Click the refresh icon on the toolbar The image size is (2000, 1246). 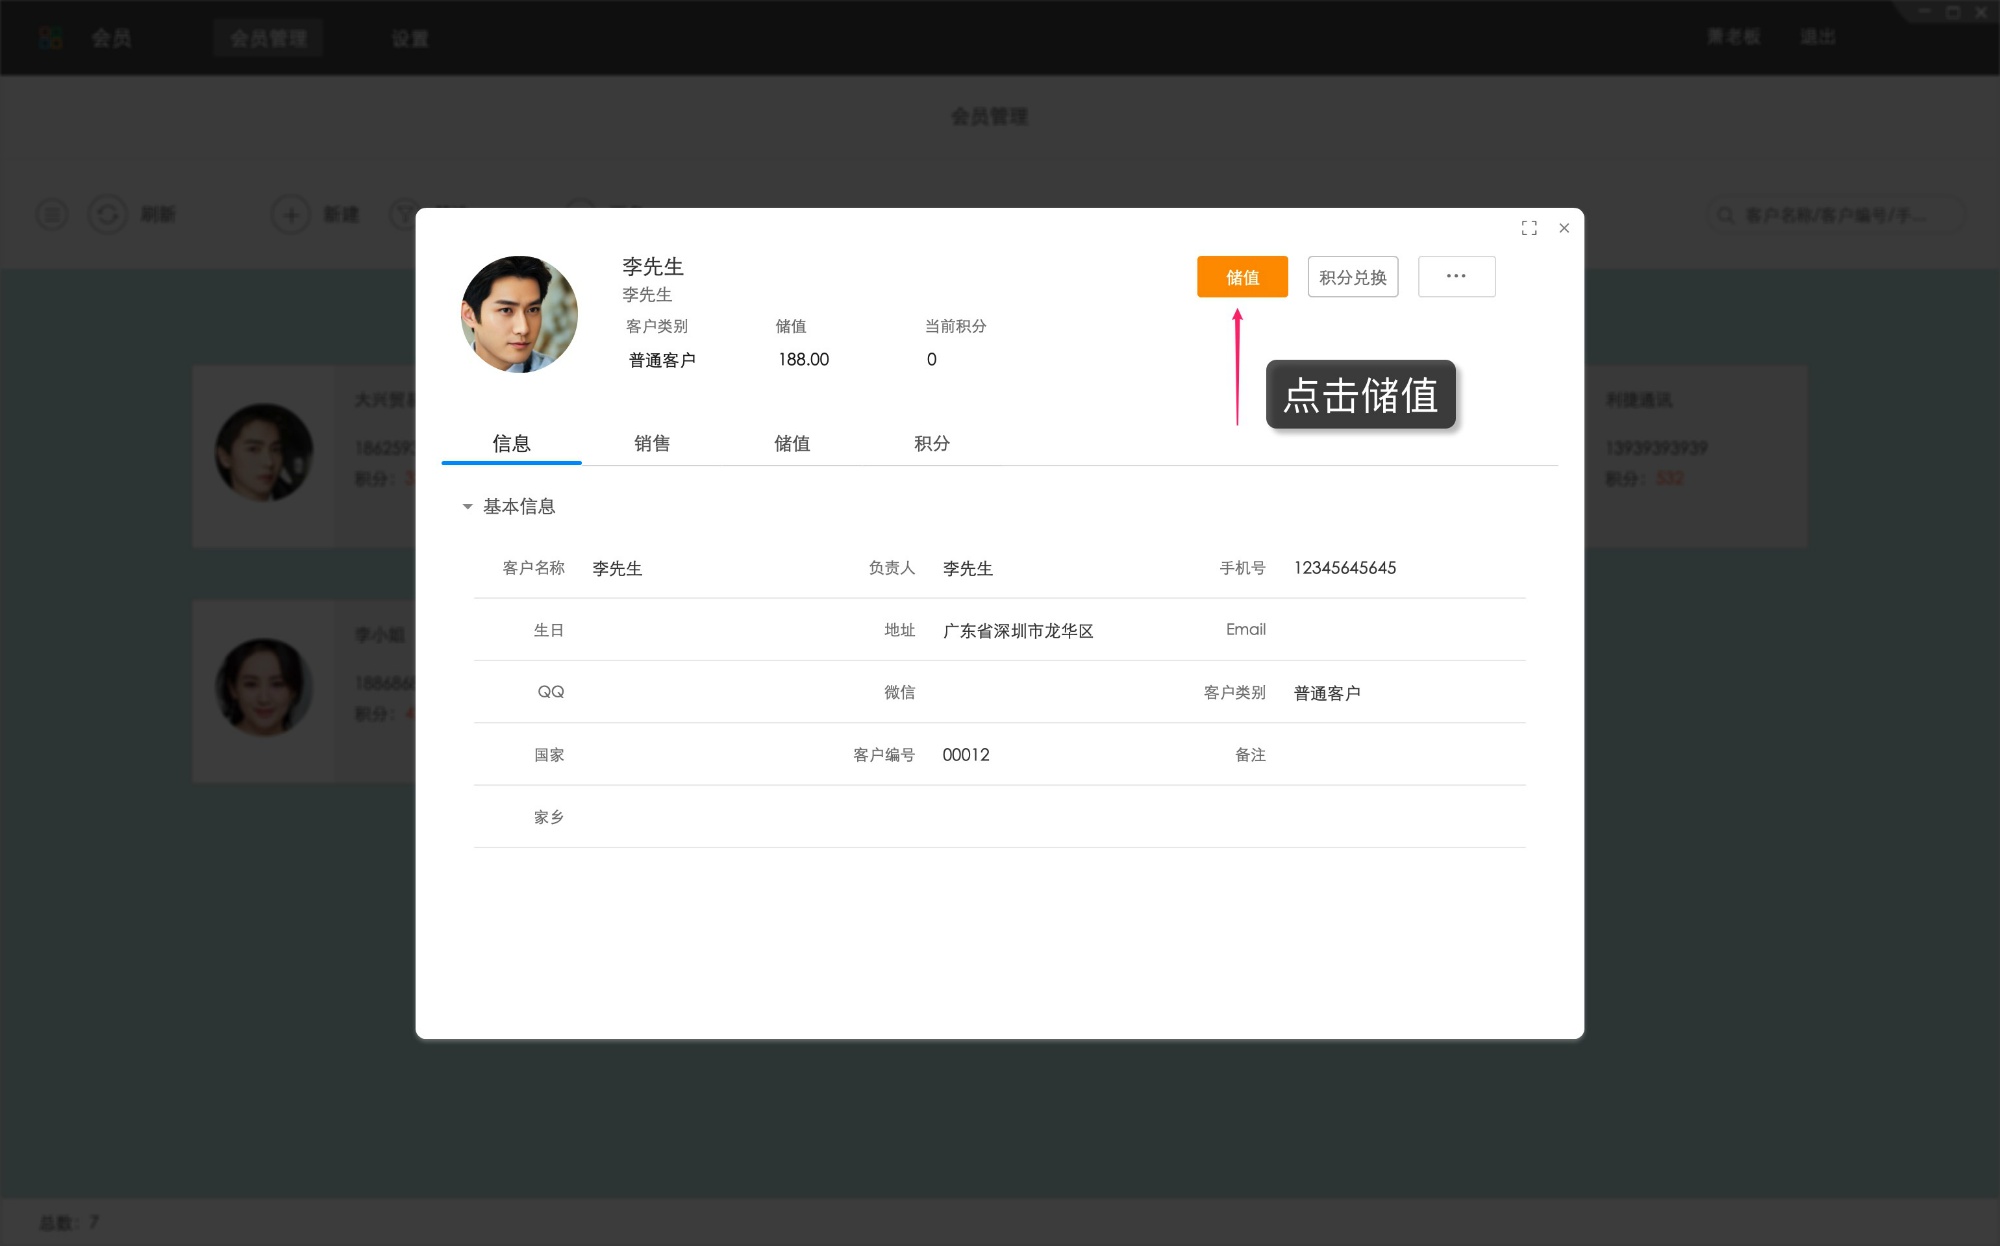[108, 214]
